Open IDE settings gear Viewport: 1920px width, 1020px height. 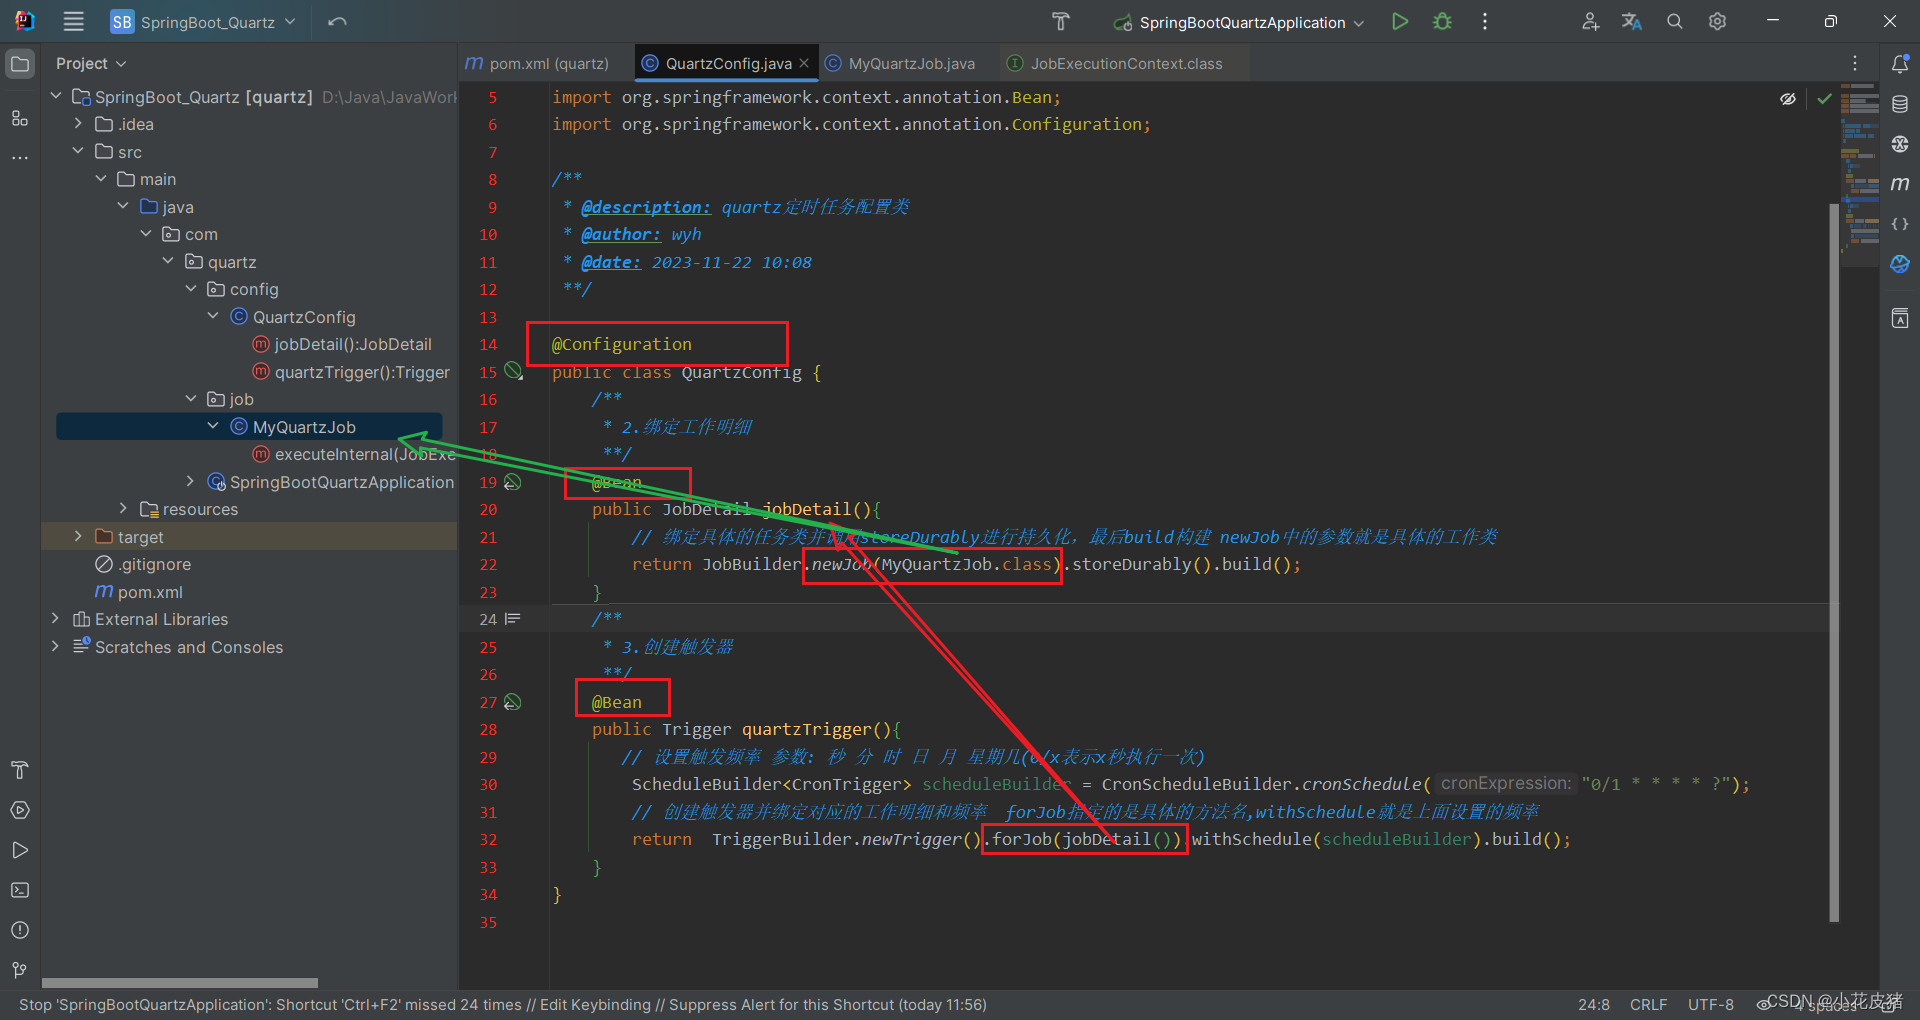(x=1717, y=21)
